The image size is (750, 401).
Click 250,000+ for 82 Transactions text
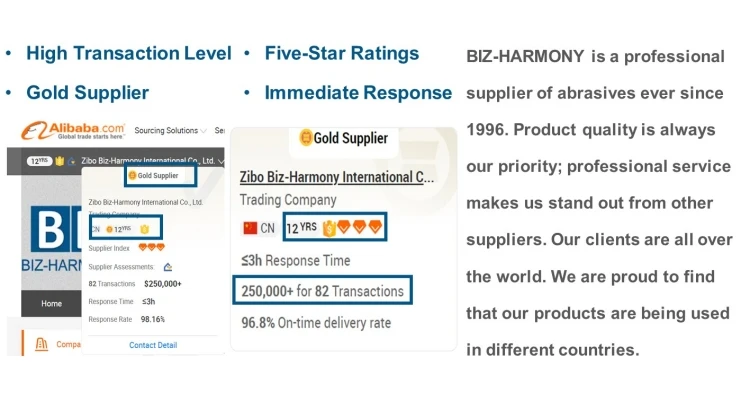tap(322, 292)
